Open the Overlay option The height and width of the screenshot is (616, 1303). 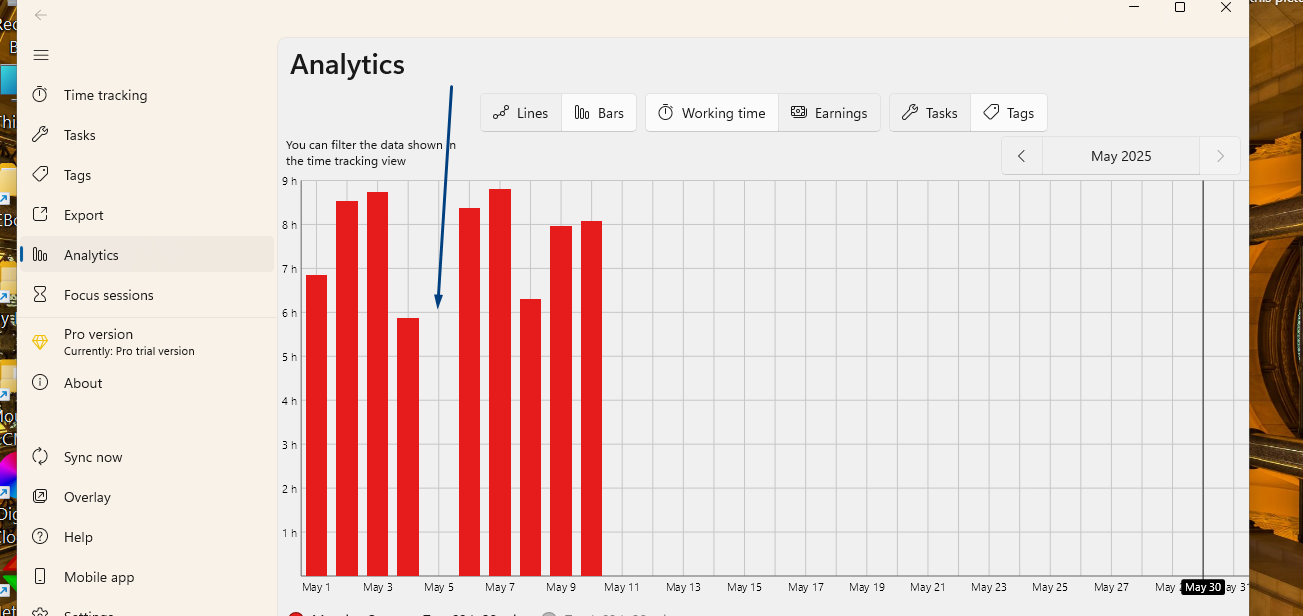point(87,497)
